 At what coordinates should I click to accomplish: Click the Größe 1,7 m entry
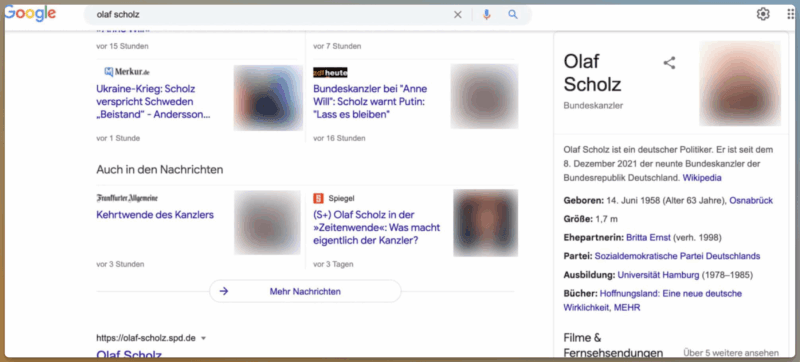tap(591, 219)
